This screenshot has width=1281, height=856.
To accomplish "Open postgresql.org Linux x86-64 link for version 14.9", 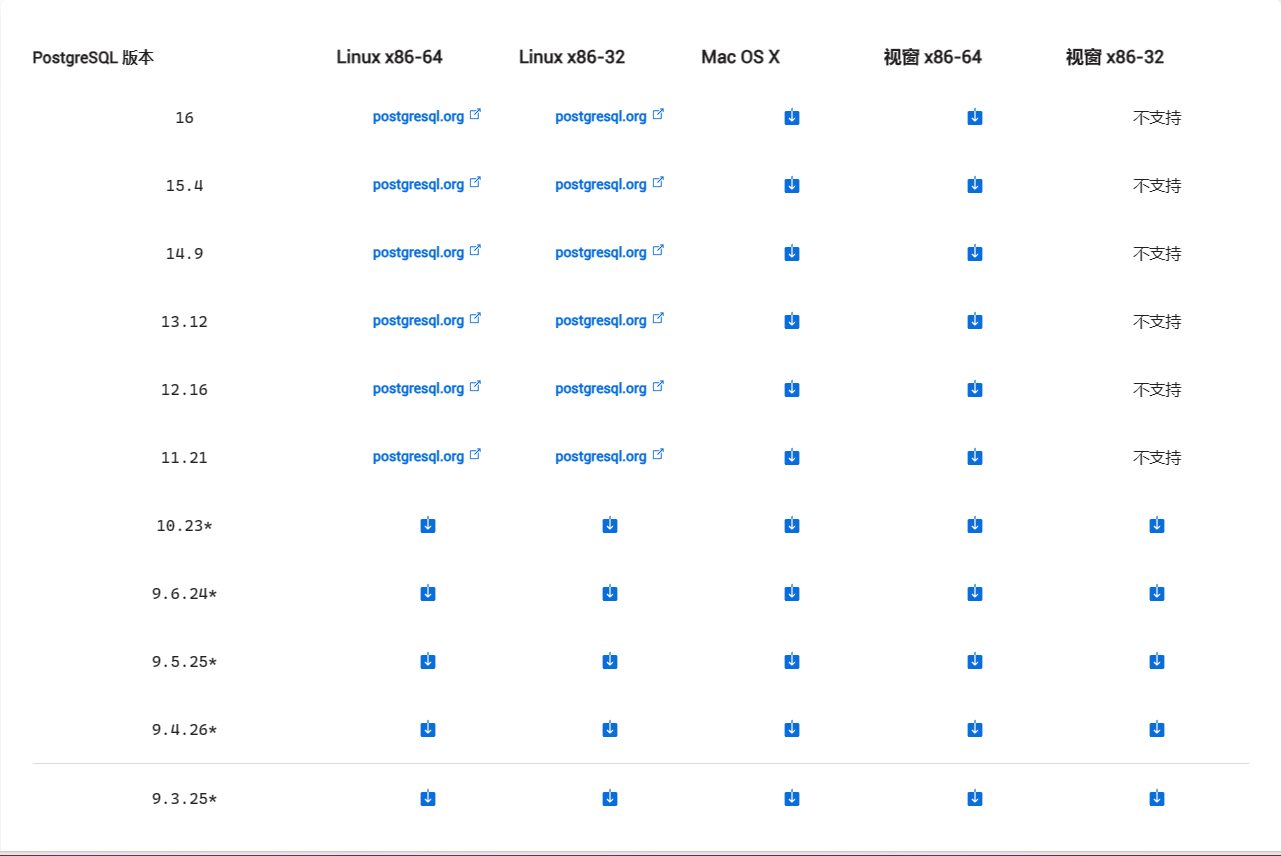I will pyautogui.click(x=427, y=252).
